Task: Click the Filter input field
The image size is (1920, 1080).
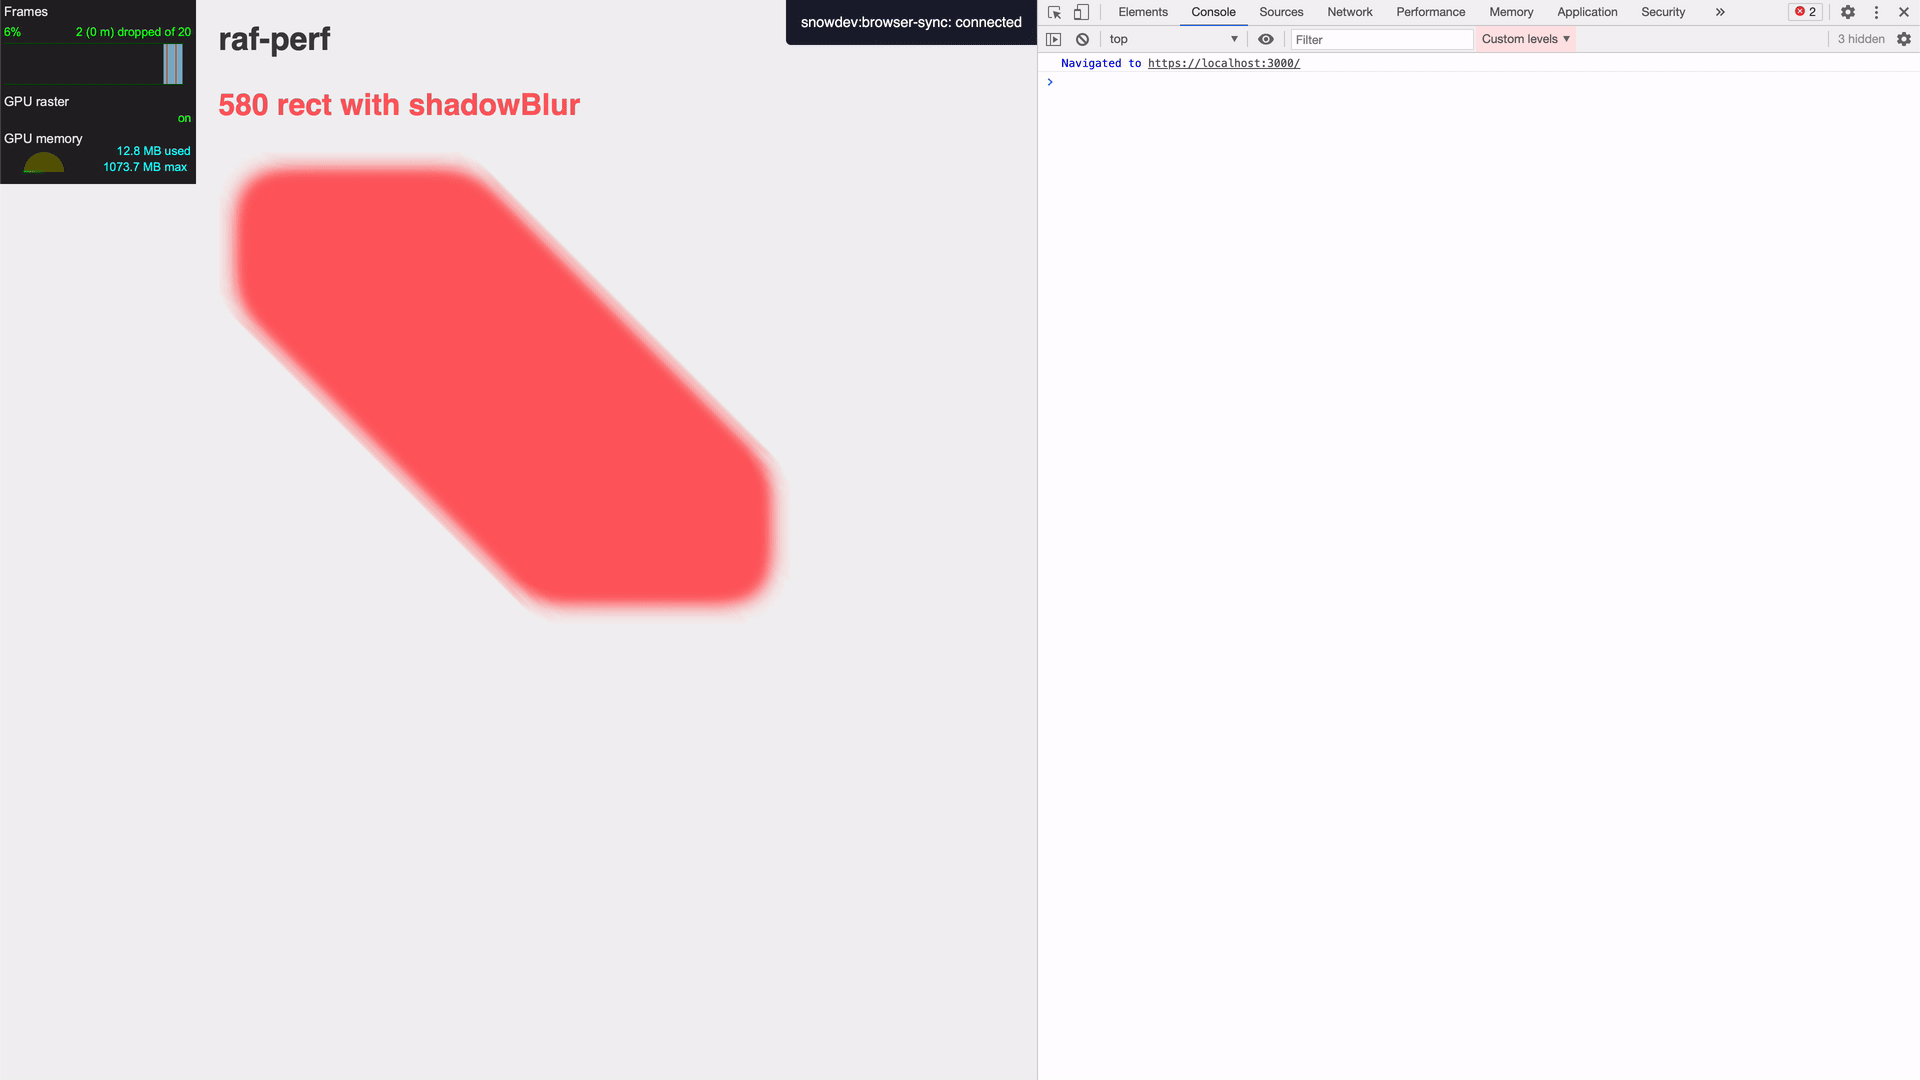Action: click(1379, 38)
